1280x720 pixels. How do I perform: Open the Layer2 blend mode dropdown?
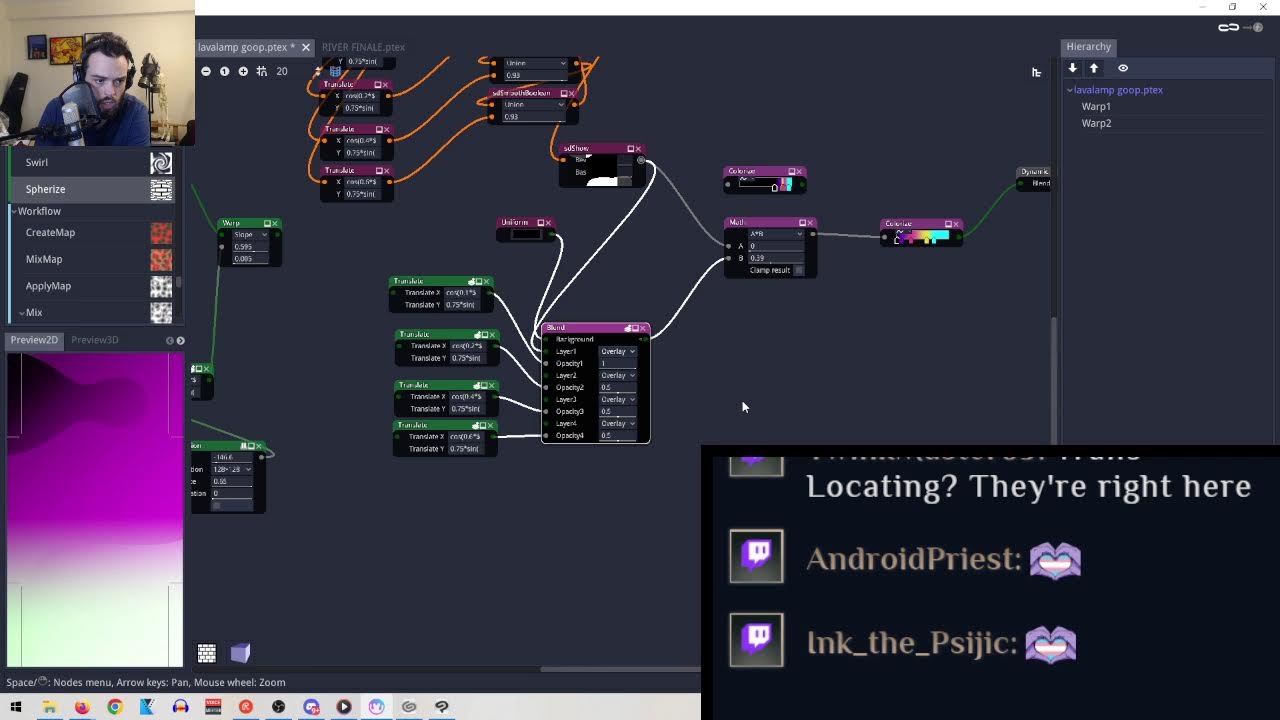pyautogui.click(x=618, y=375)
